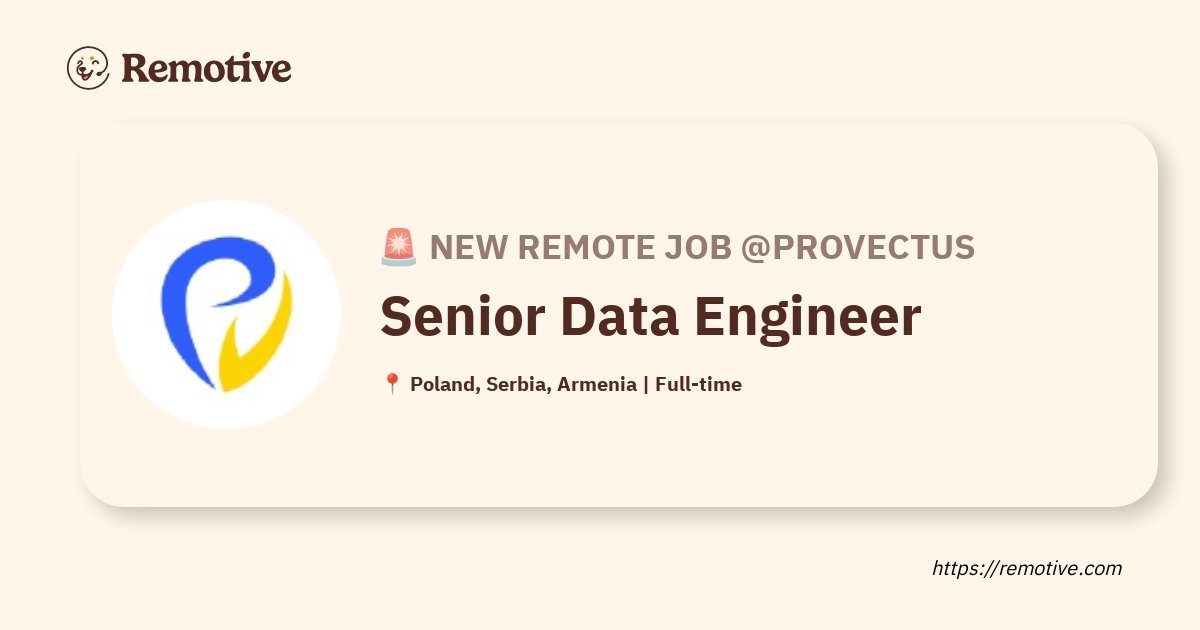
Task: Select the Armenia location text
Action: (x=596, y=384)
